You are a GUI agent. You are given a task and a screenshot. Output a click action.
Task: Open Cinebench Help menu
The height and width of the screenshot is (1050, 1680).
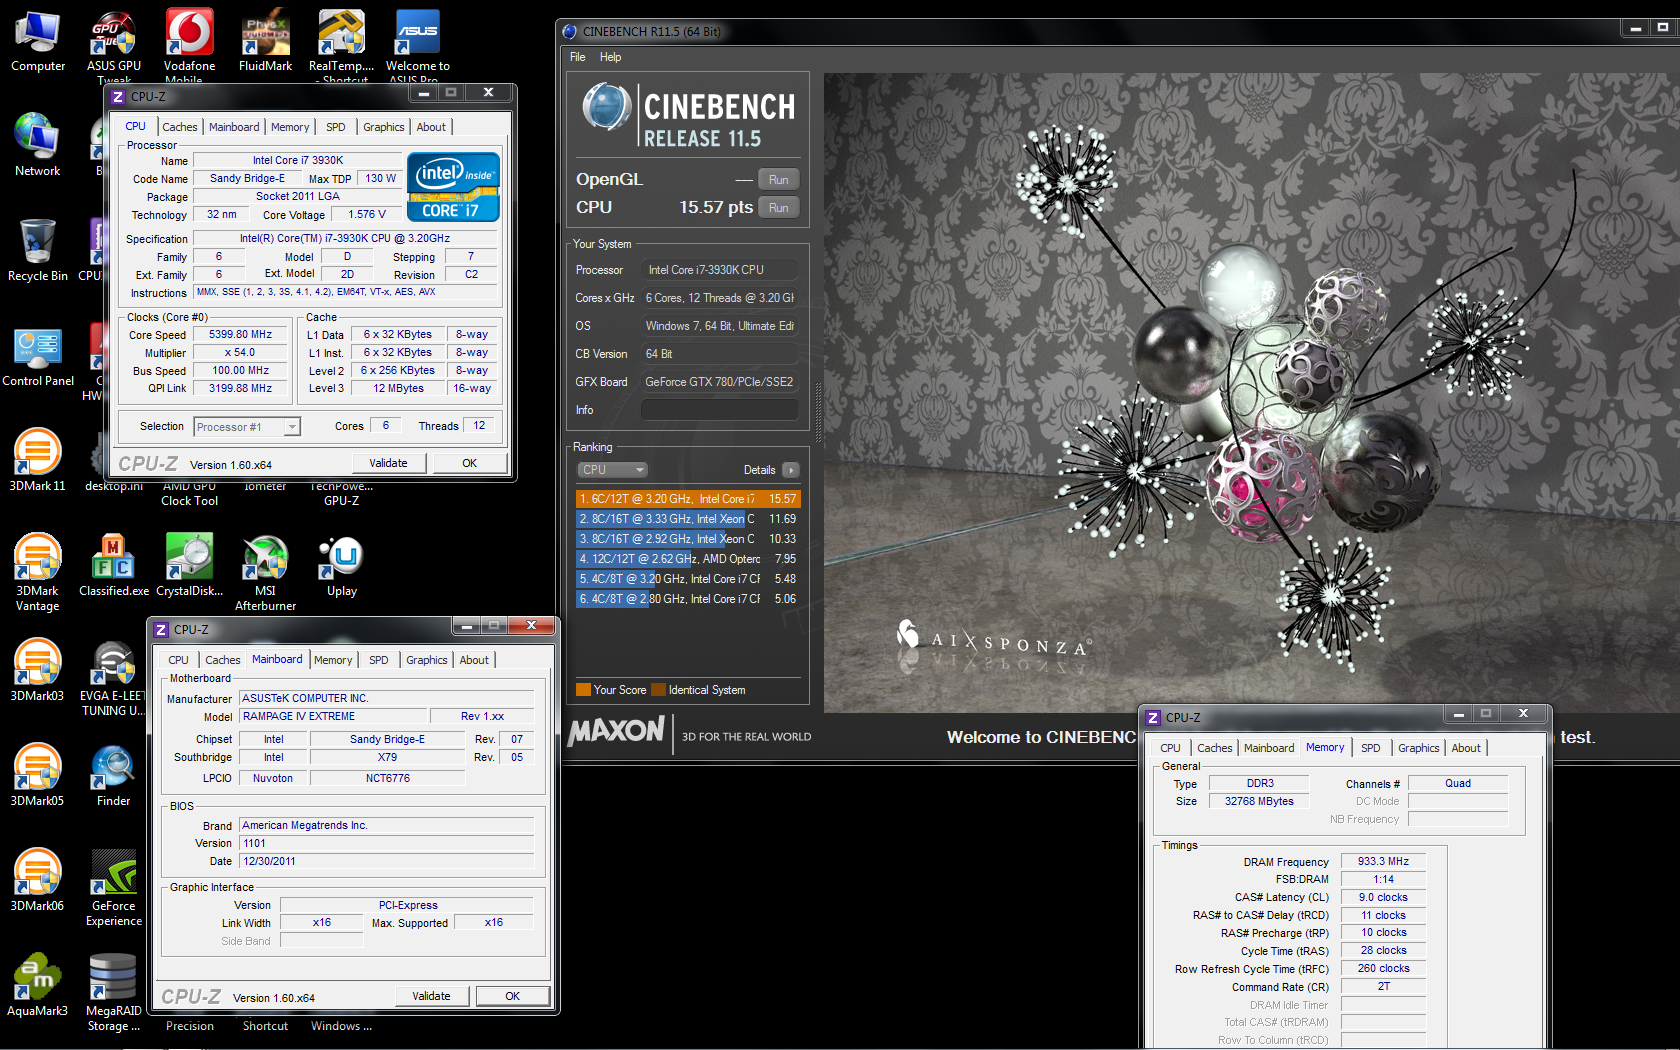(610, 57)
